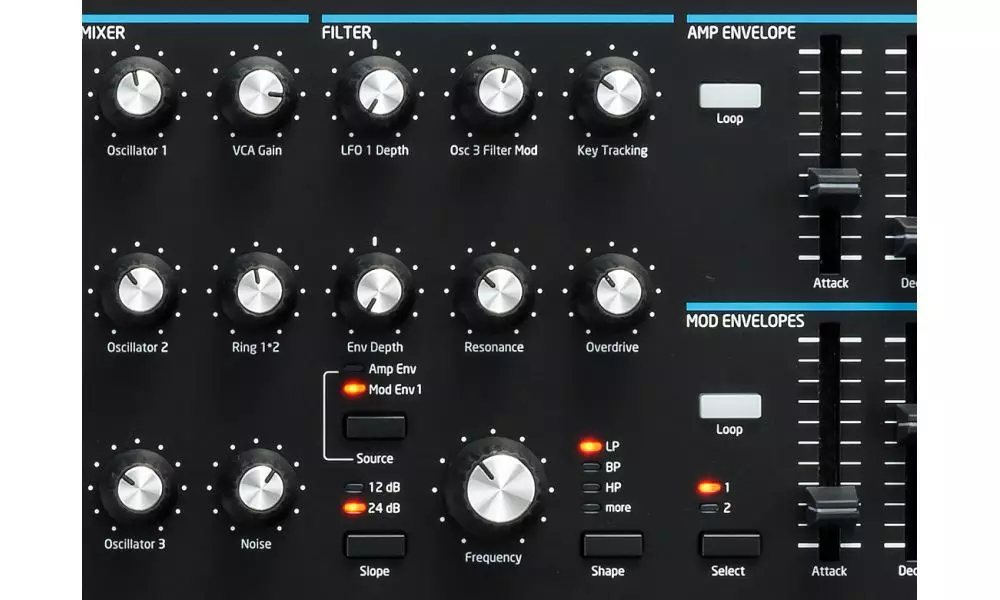Image resolution: width=1000 pixels, height=600 pixels.
Task: Click the lit 24 dB slope LED
Action: 354,508
